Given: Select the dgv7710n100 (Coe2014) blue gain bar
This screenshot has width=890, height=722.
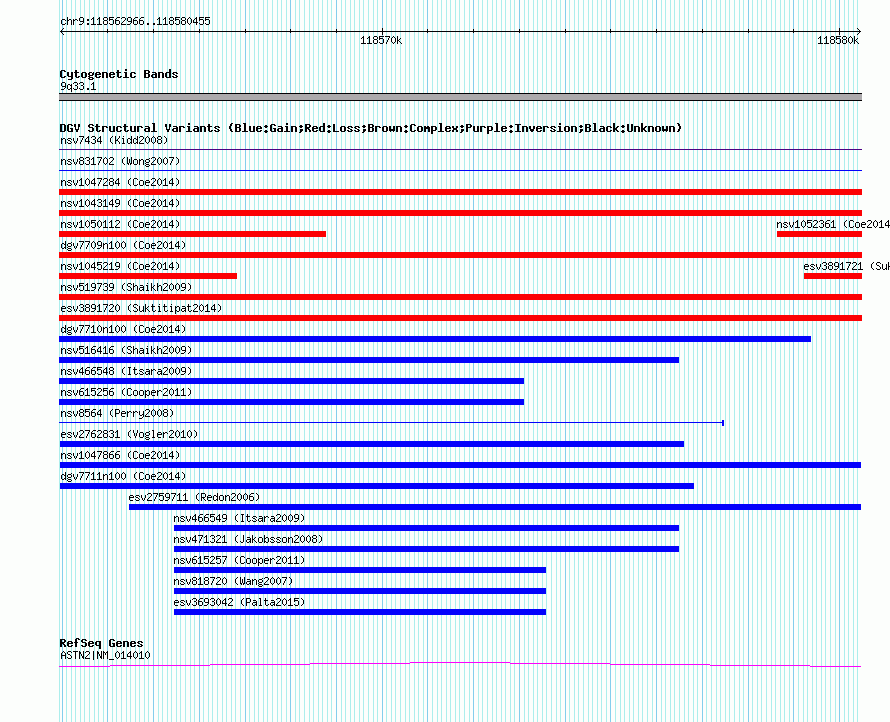Looking at the screenshot, I should 435,339.
